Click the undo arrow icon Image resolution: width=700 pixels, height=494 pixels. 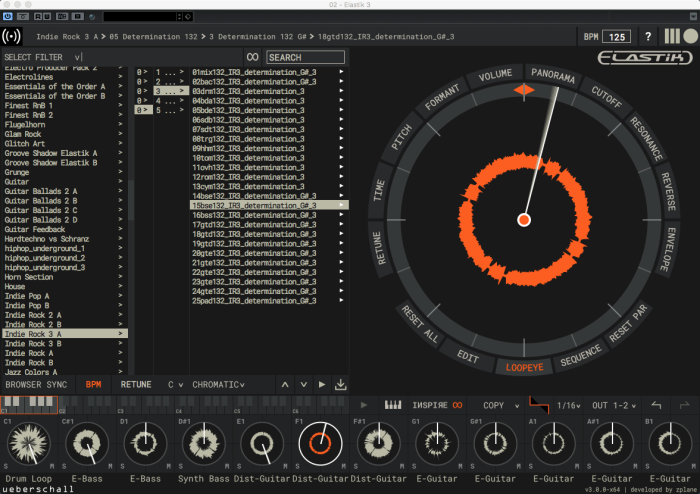point(656,405)
